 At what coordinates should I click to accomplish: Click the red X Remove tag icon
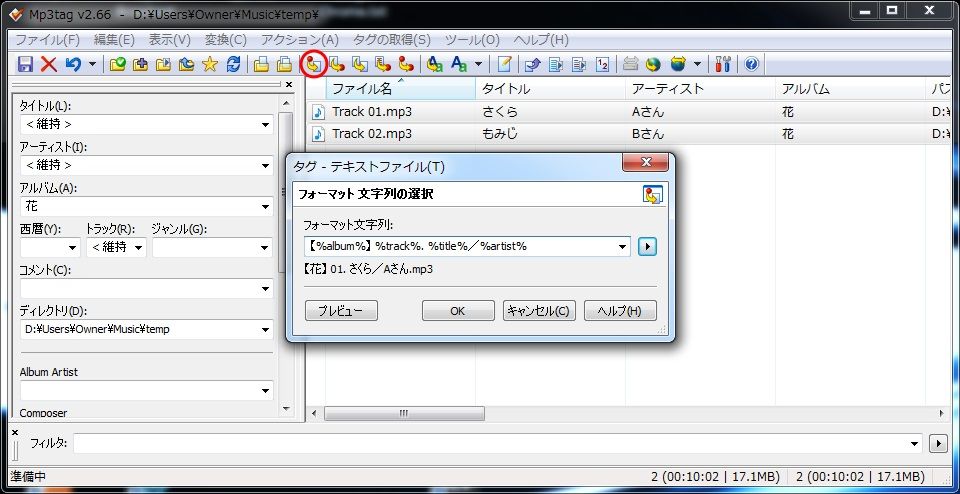pos(48,64)
